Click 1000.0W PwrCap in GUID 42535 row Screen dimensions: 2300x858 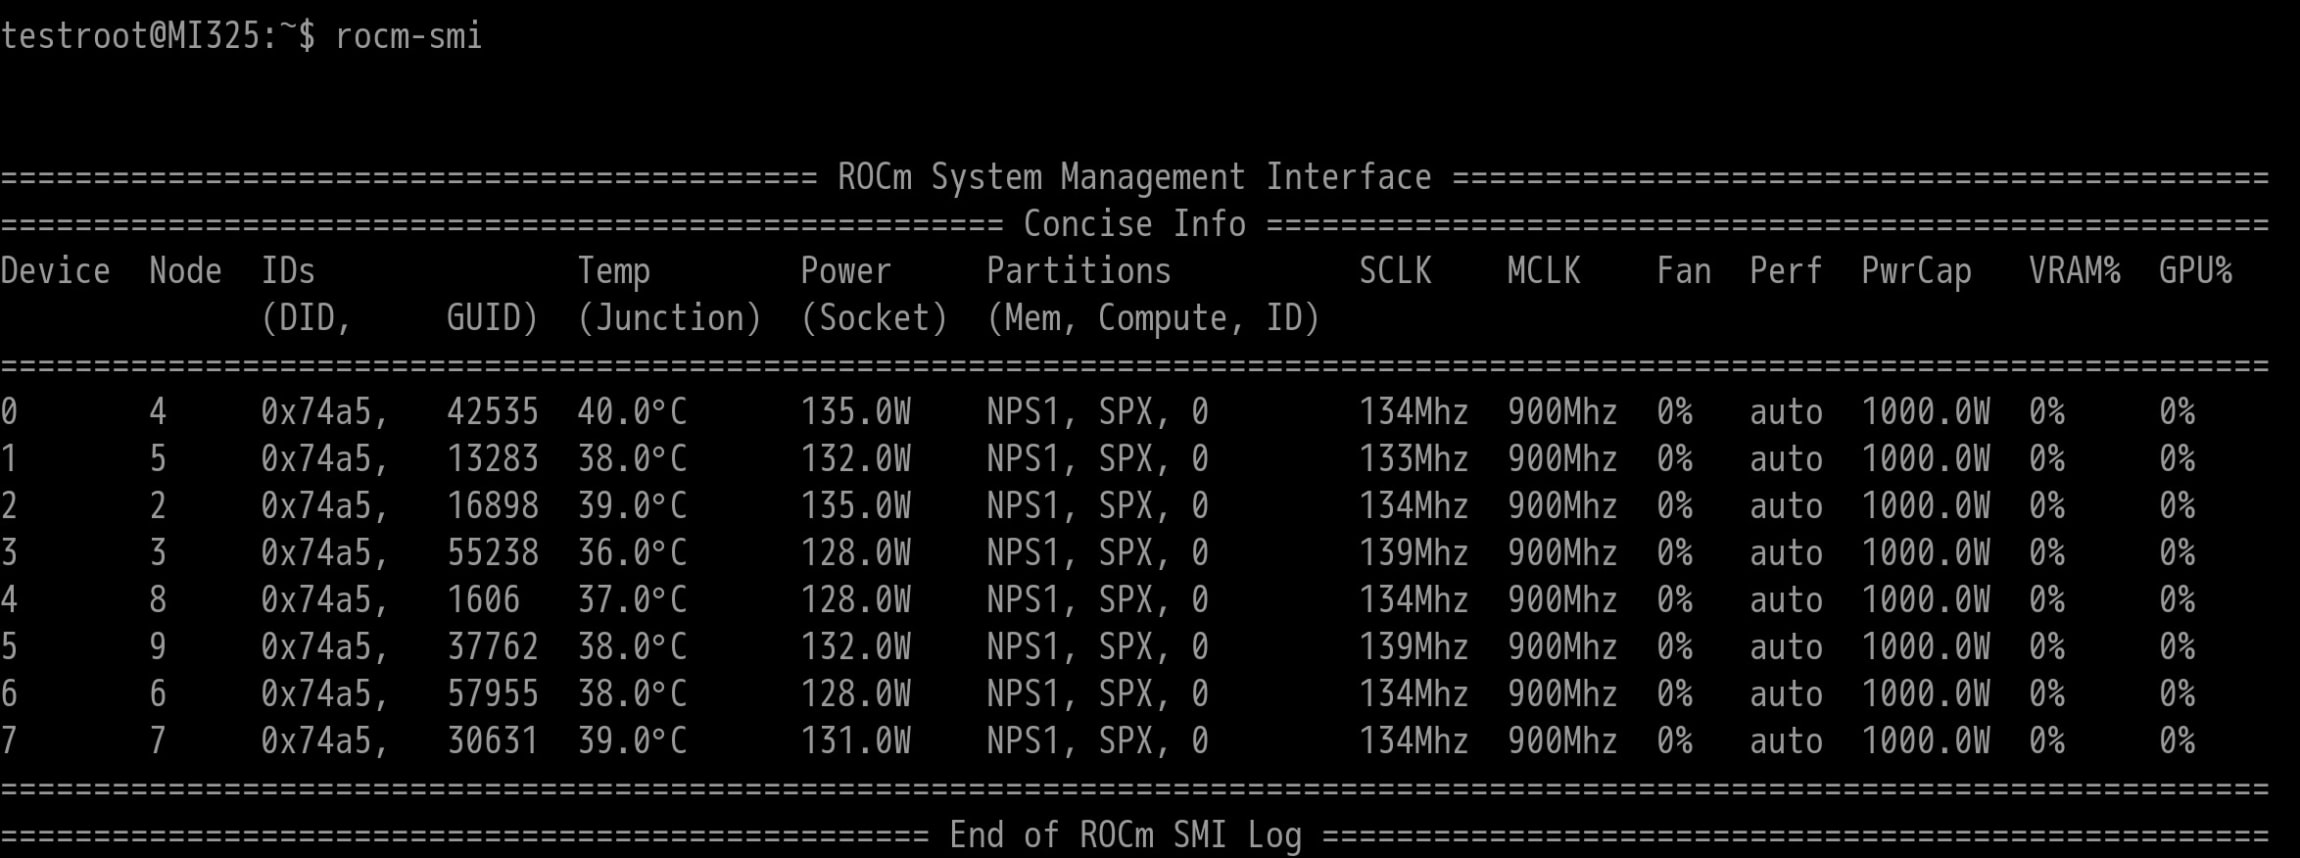coord(1925,412)
